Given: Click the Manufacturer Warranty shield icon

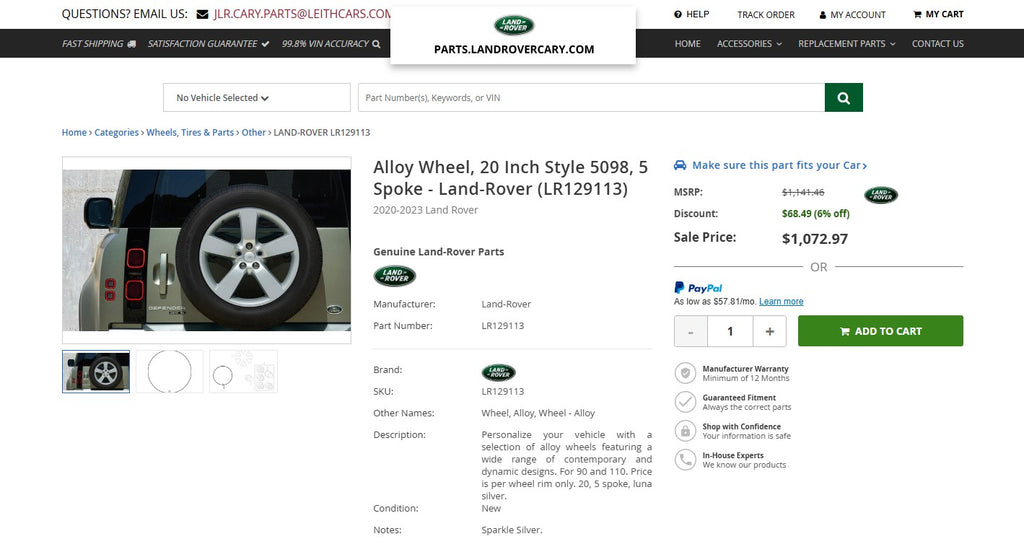Looking at the screenshot, I should pyautogui.click(x=685, y=374).
